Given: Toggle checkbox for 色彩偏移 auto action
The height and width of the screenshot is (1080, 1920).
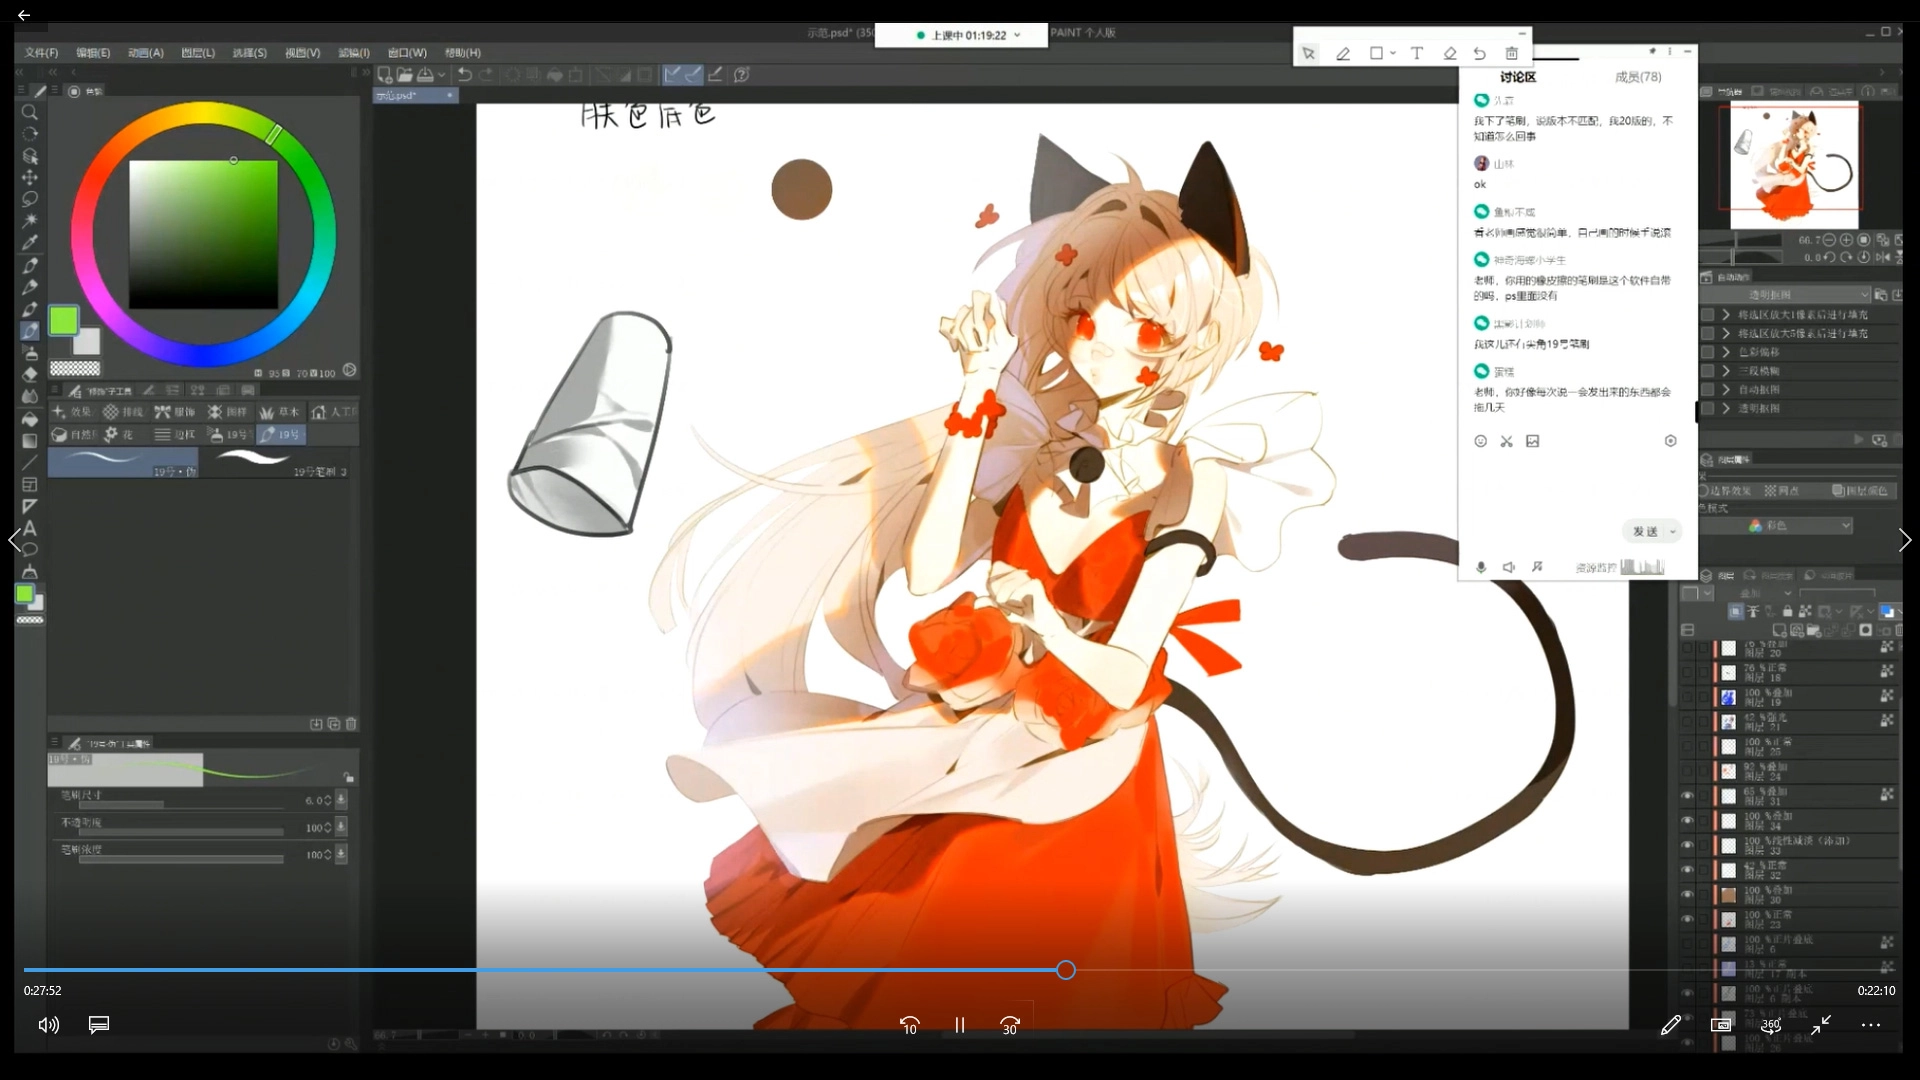Looking at the screenshot, I should click(1708, 352).
